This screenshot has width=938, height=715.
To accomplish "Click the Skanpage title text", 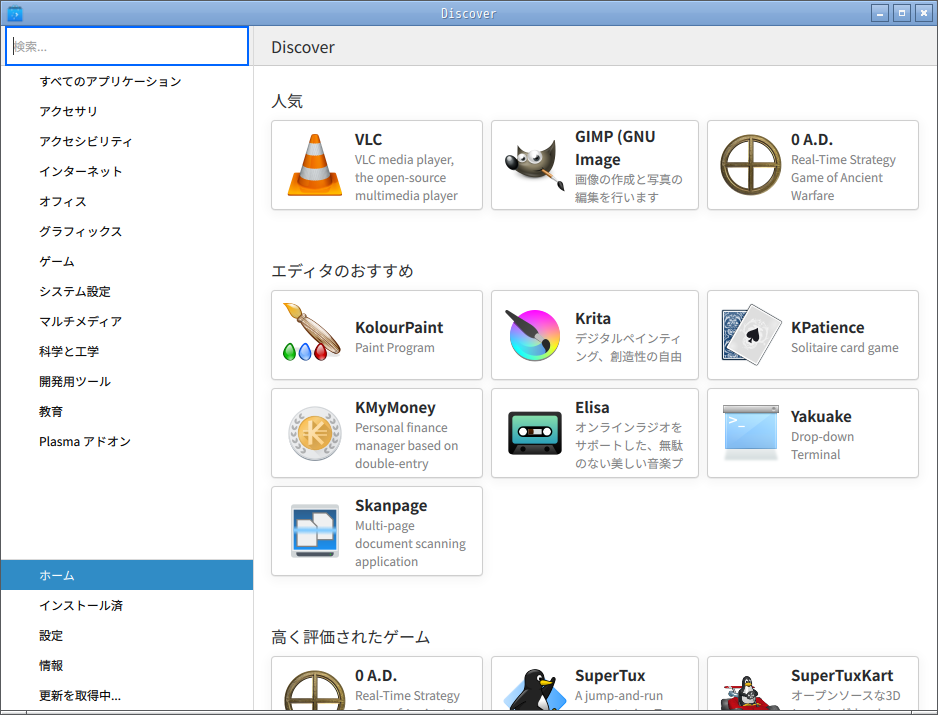I will click(391, 506).
